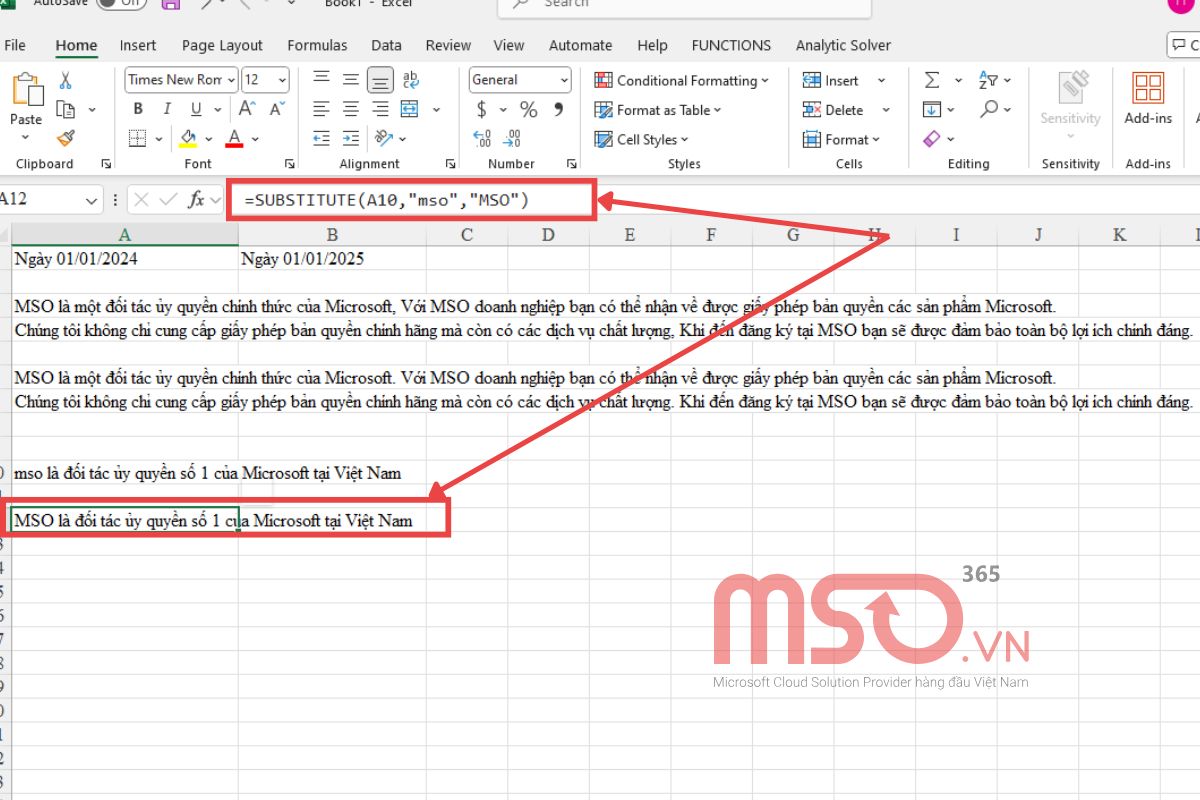Open Font dialog launcher
The image size is (1200, 800).
[x=290, y=163]
